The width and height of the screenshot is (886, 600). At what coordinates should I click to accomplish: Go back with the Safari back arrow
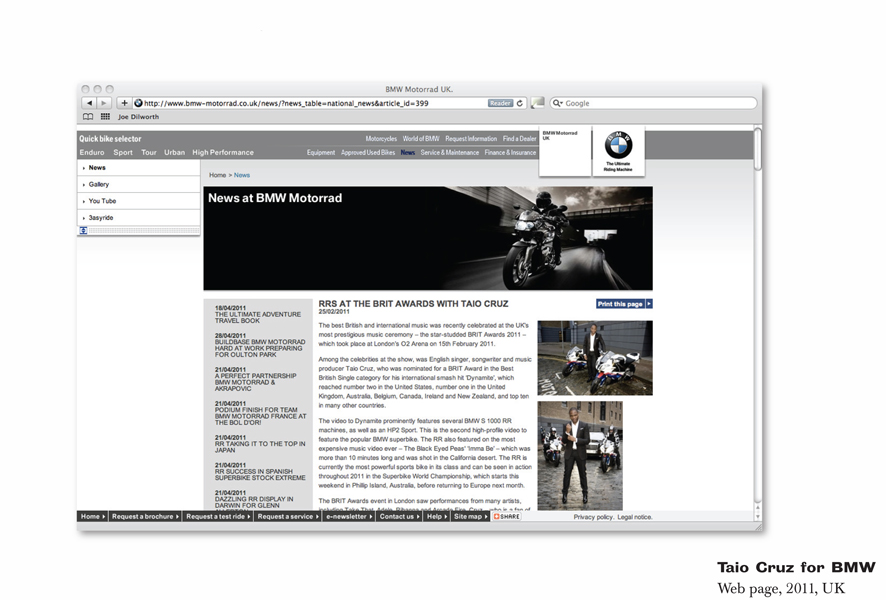[x=89, y=103]
